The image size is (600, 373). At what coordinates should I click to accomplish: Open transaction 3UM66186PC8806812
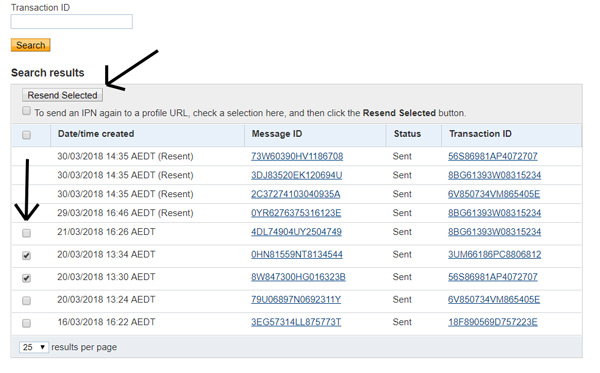494,254
